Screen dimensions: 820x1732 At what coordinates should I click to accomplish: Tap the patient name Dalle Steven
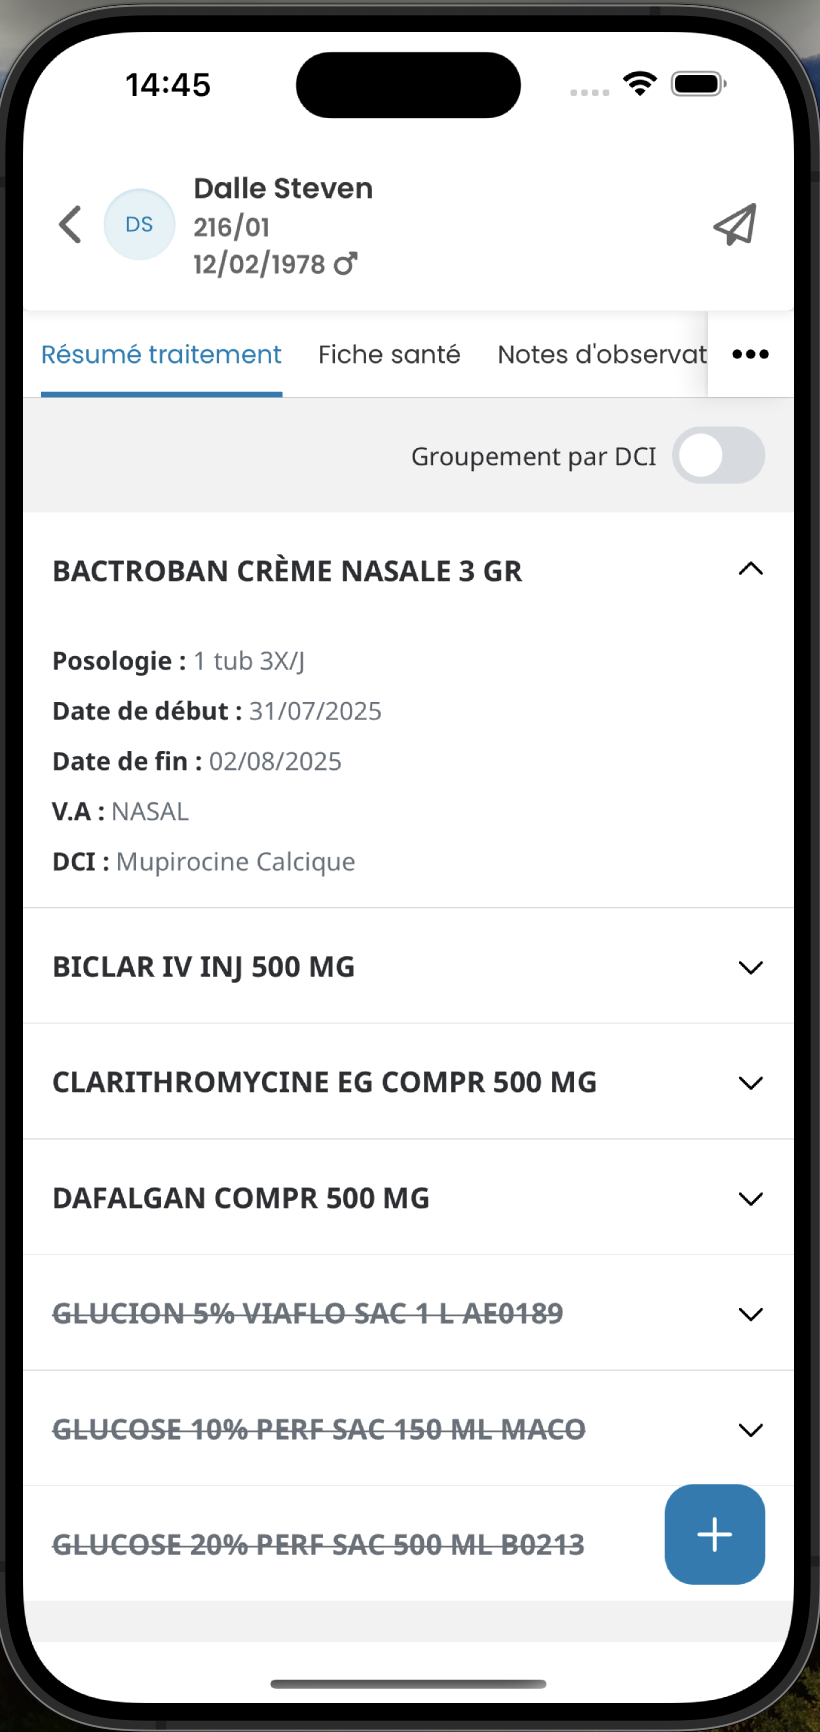(x=283, y=188)
